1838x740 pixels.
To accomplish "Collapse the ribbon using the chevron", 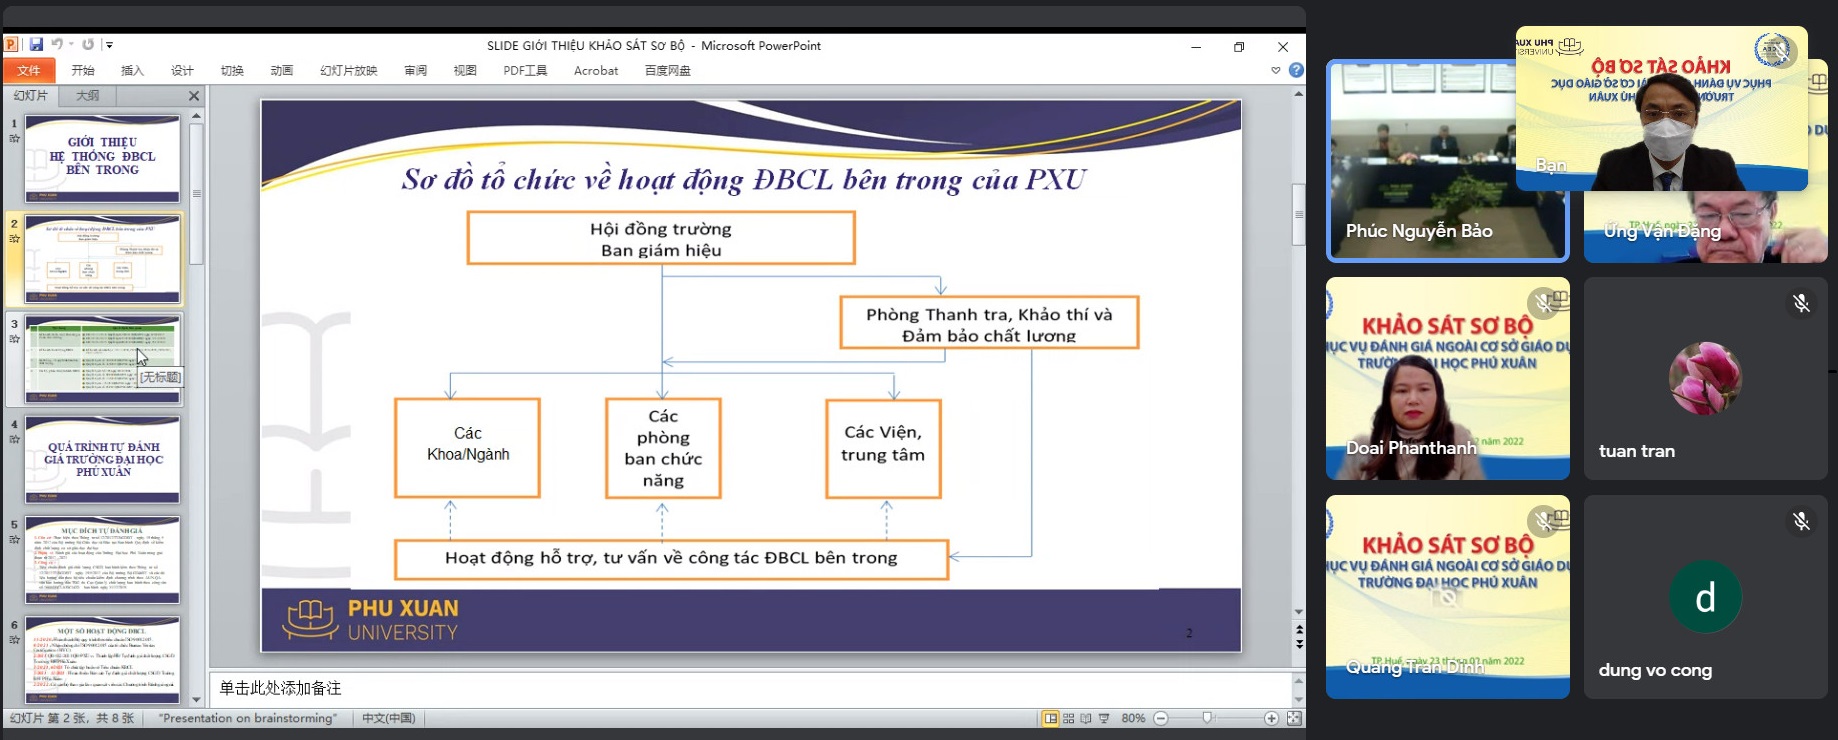I will (x=1275, y=70).
